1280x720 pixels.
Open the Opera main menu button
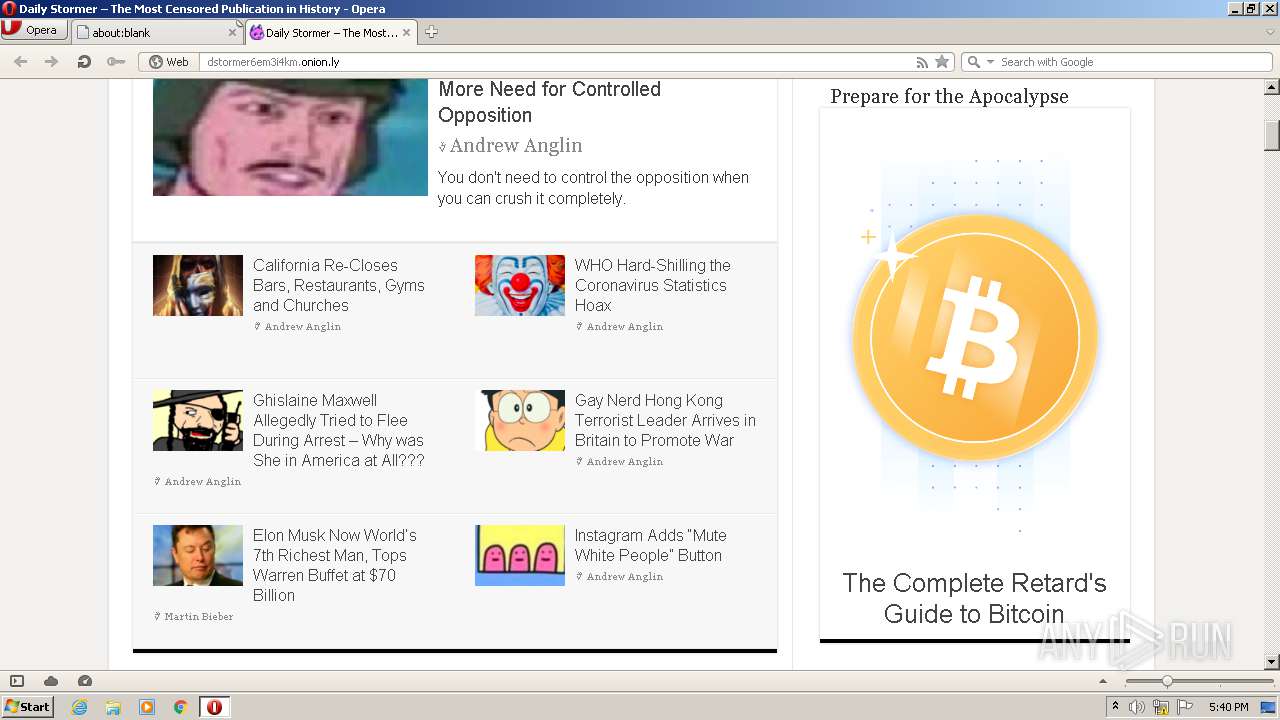[x=33, y=30]
